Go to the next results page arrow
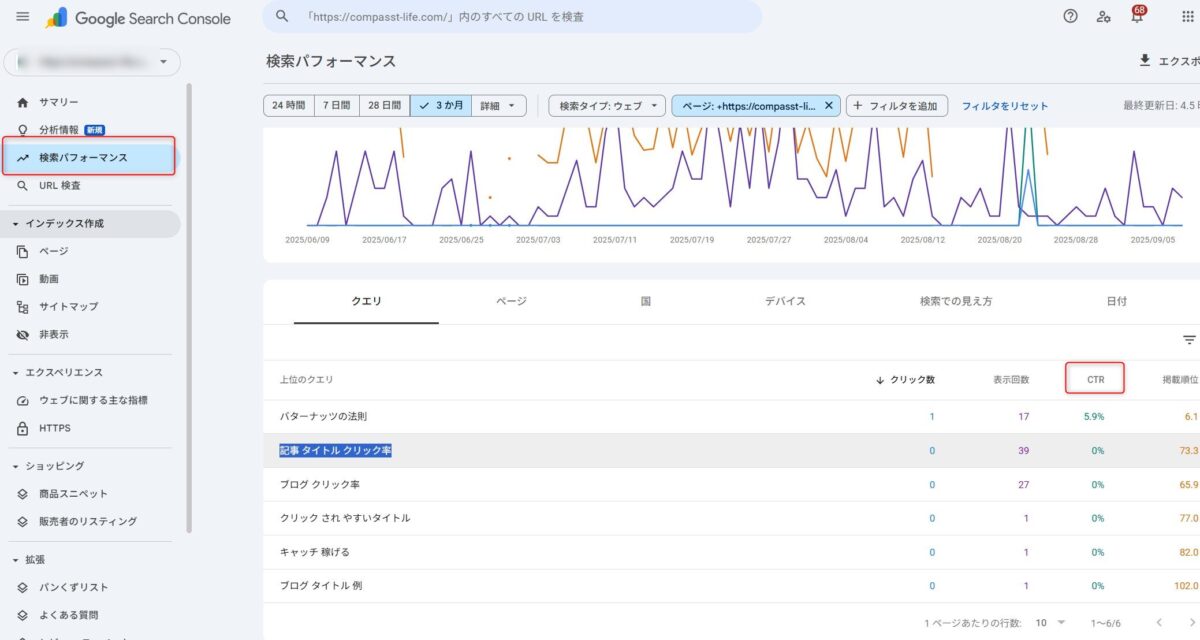This screenshot has width=1200, height=640. (x=1189, y=622)
